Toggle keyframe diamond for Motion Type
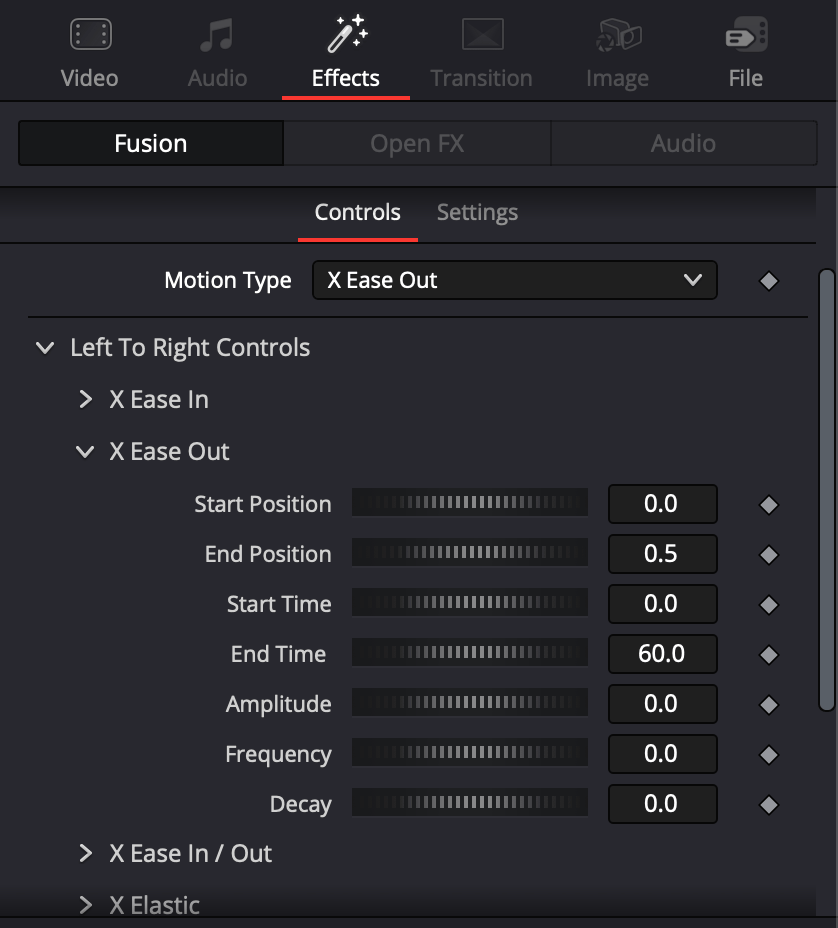Image resolution: width=838 pixels, height=928 pixels. [x=769, y=281]
